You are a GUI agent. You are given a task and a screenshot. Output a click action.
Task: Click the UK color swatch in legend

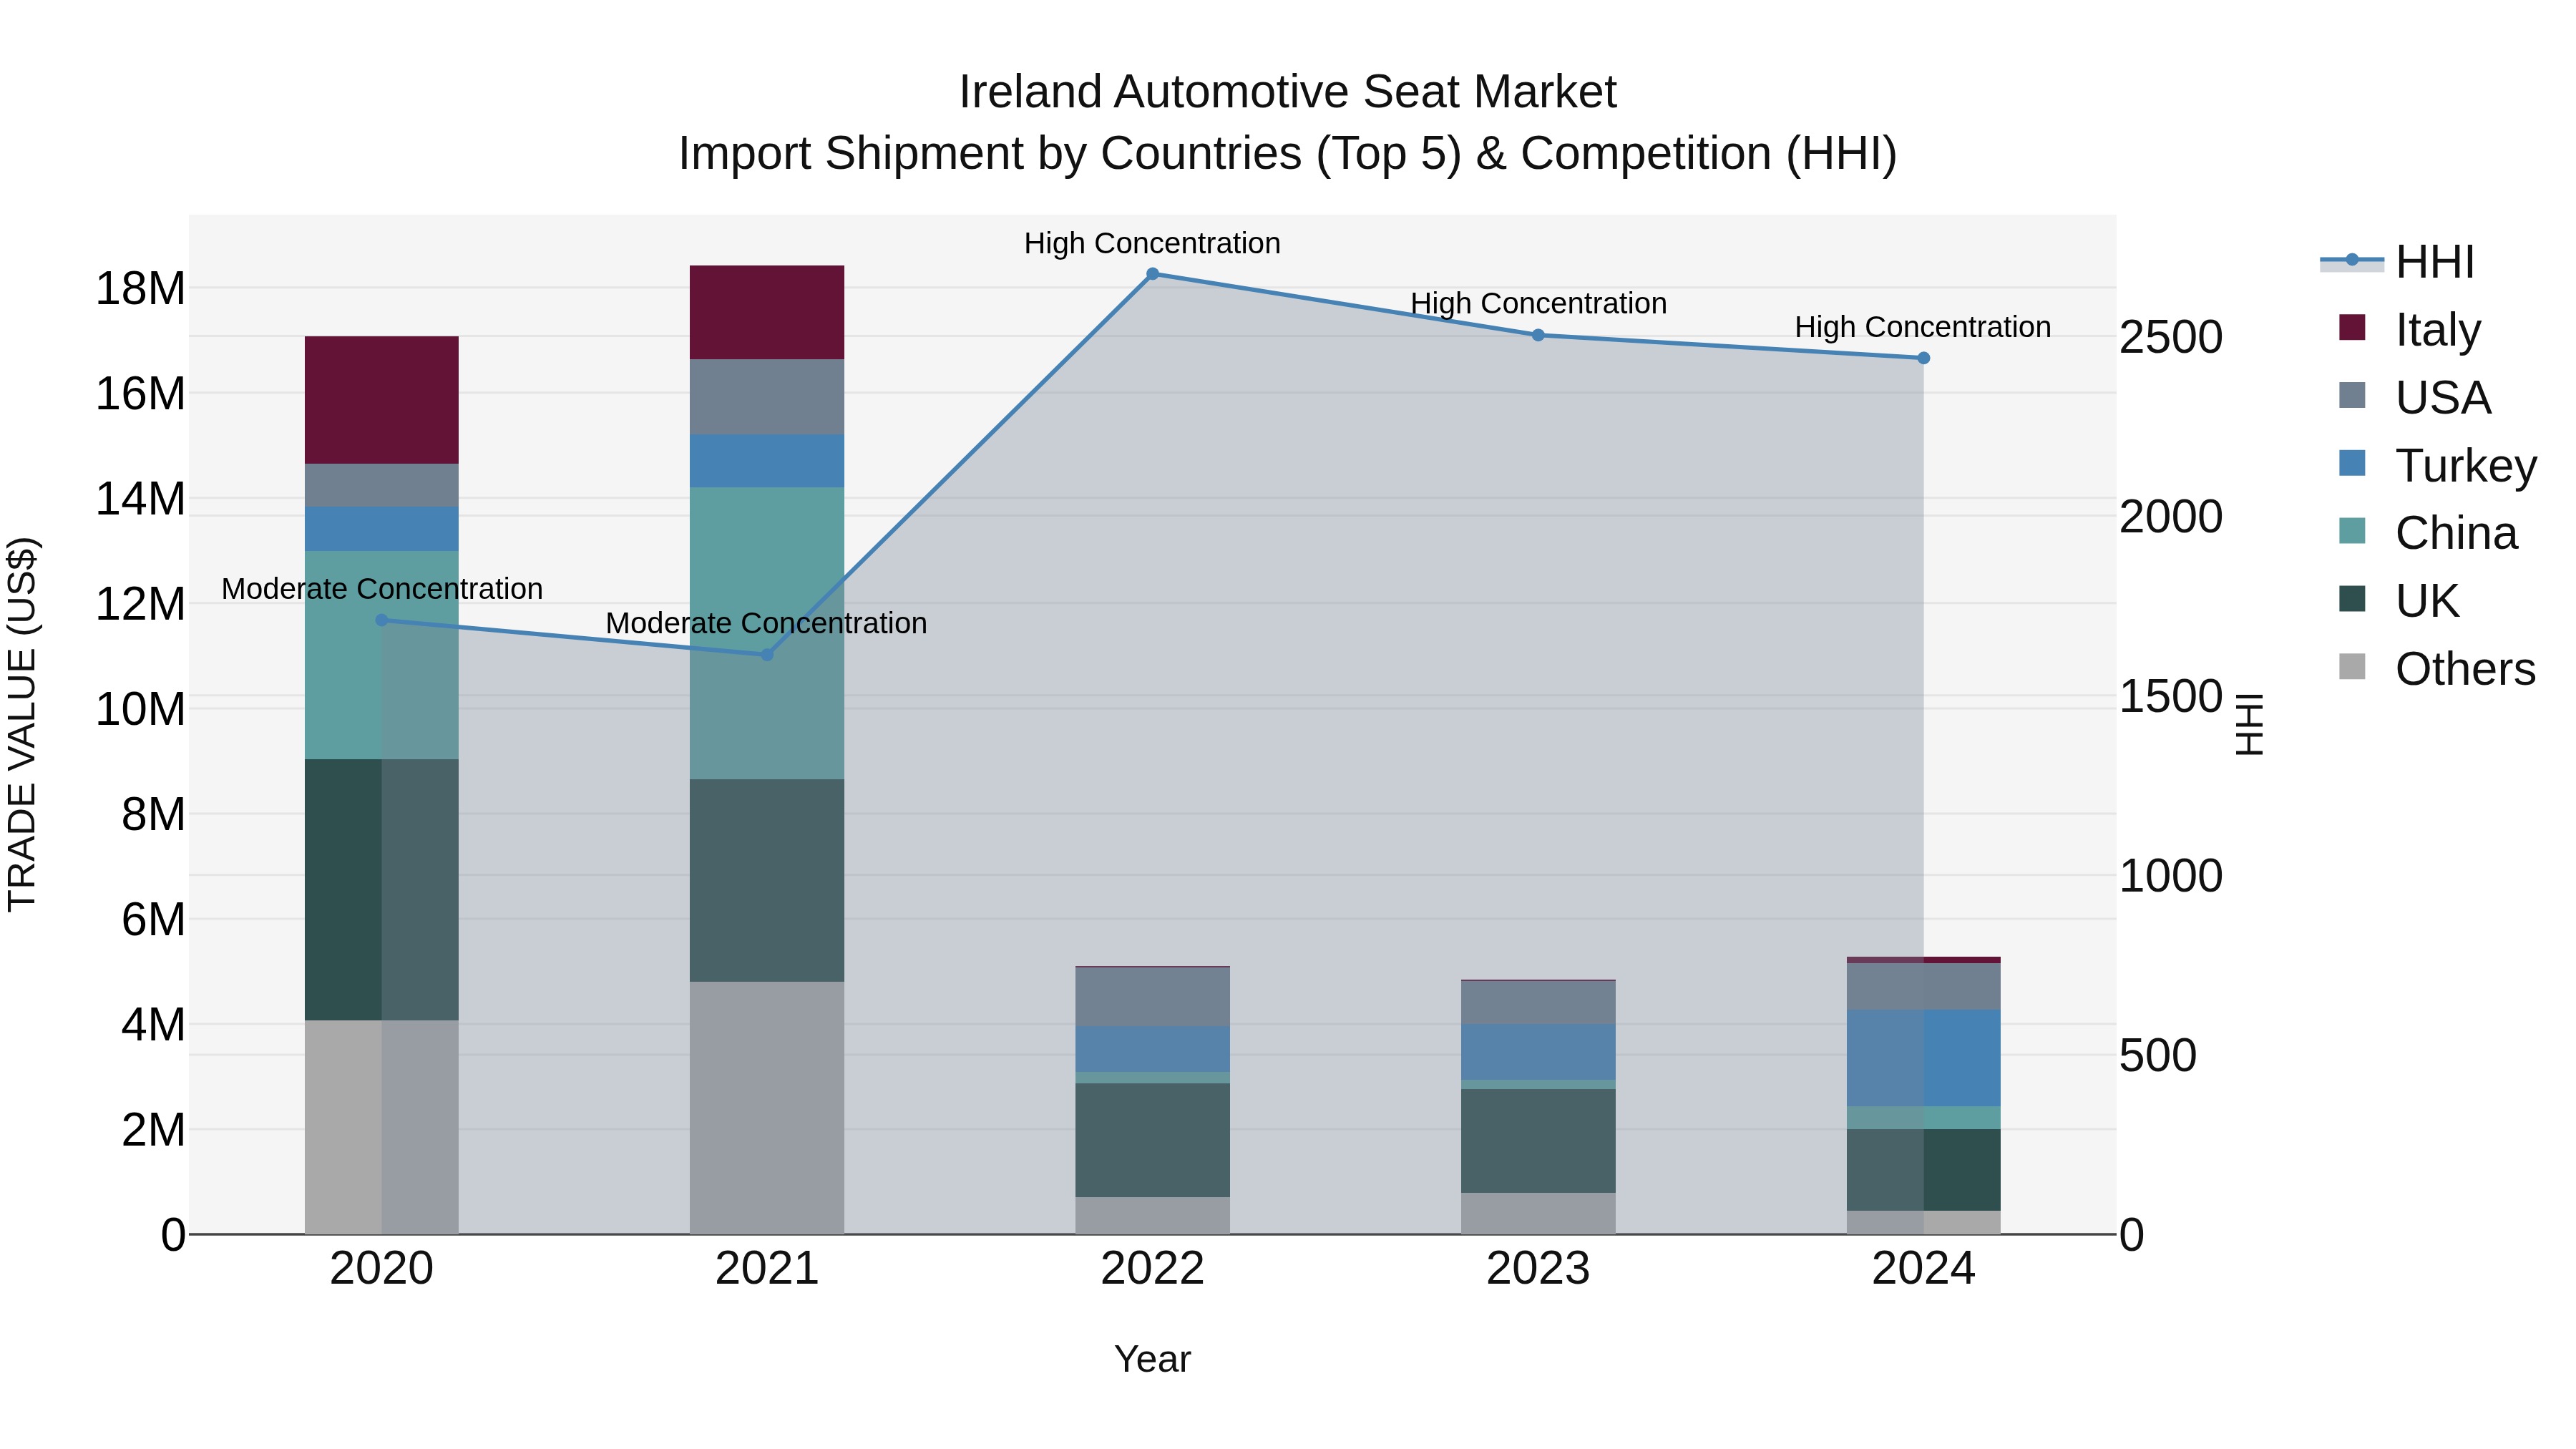pyautogui.click(x=2352, y=599)
